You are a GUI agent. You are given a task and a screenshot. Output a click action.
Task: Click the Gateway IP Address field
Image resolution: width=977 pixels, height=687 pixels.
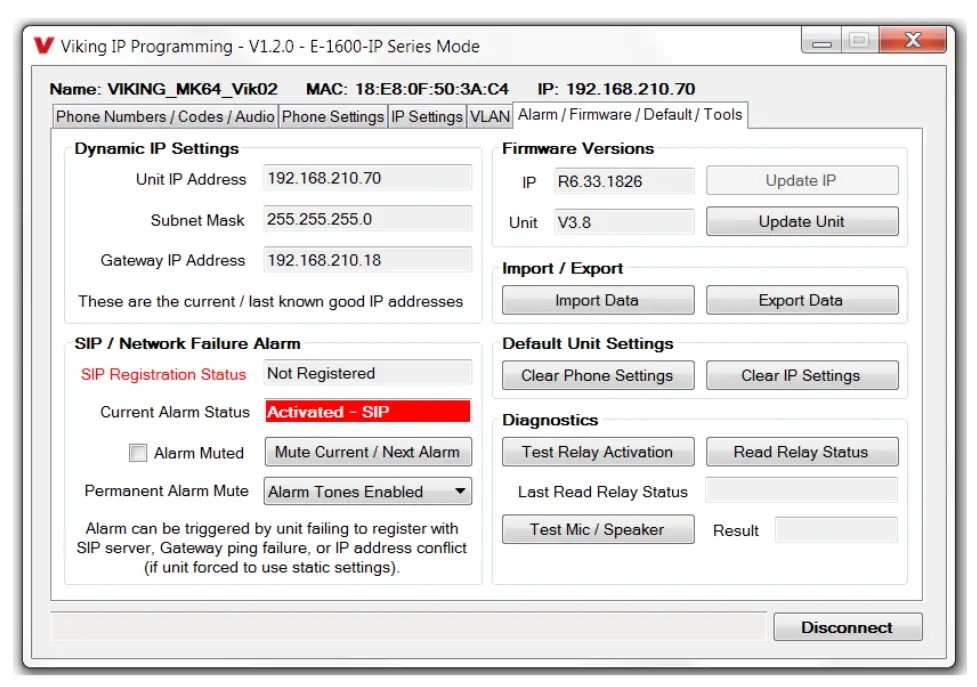pyautogui.click(x=368, y=260)
